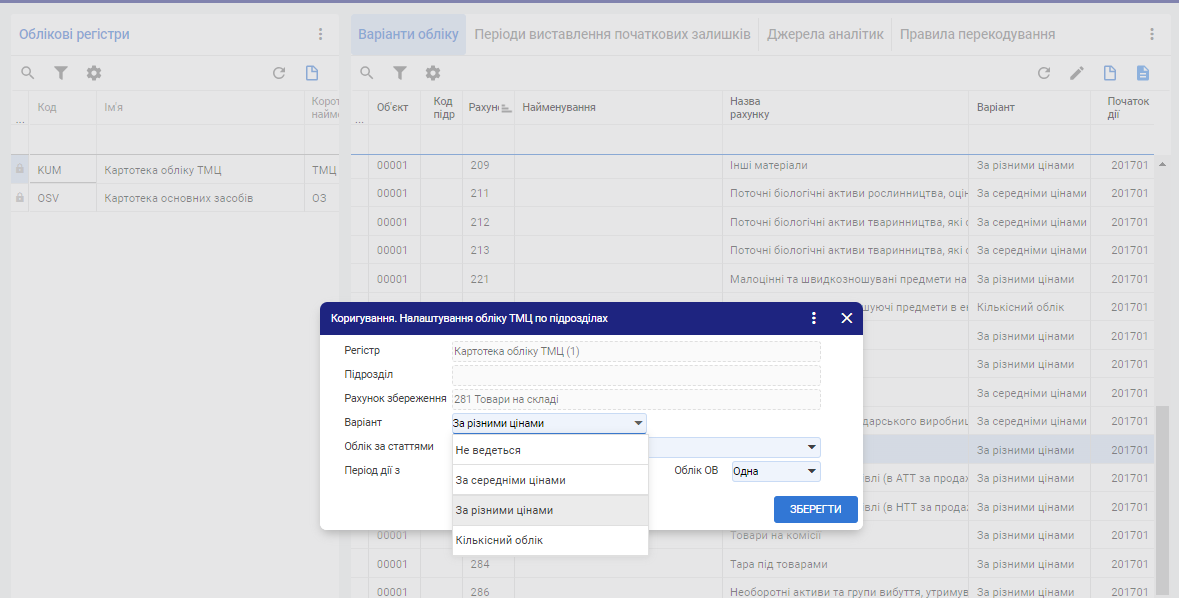The height and width of the screenshot is (598, 1179).
Task: Open Правила перекодування tab
Action: coord(977,34)
